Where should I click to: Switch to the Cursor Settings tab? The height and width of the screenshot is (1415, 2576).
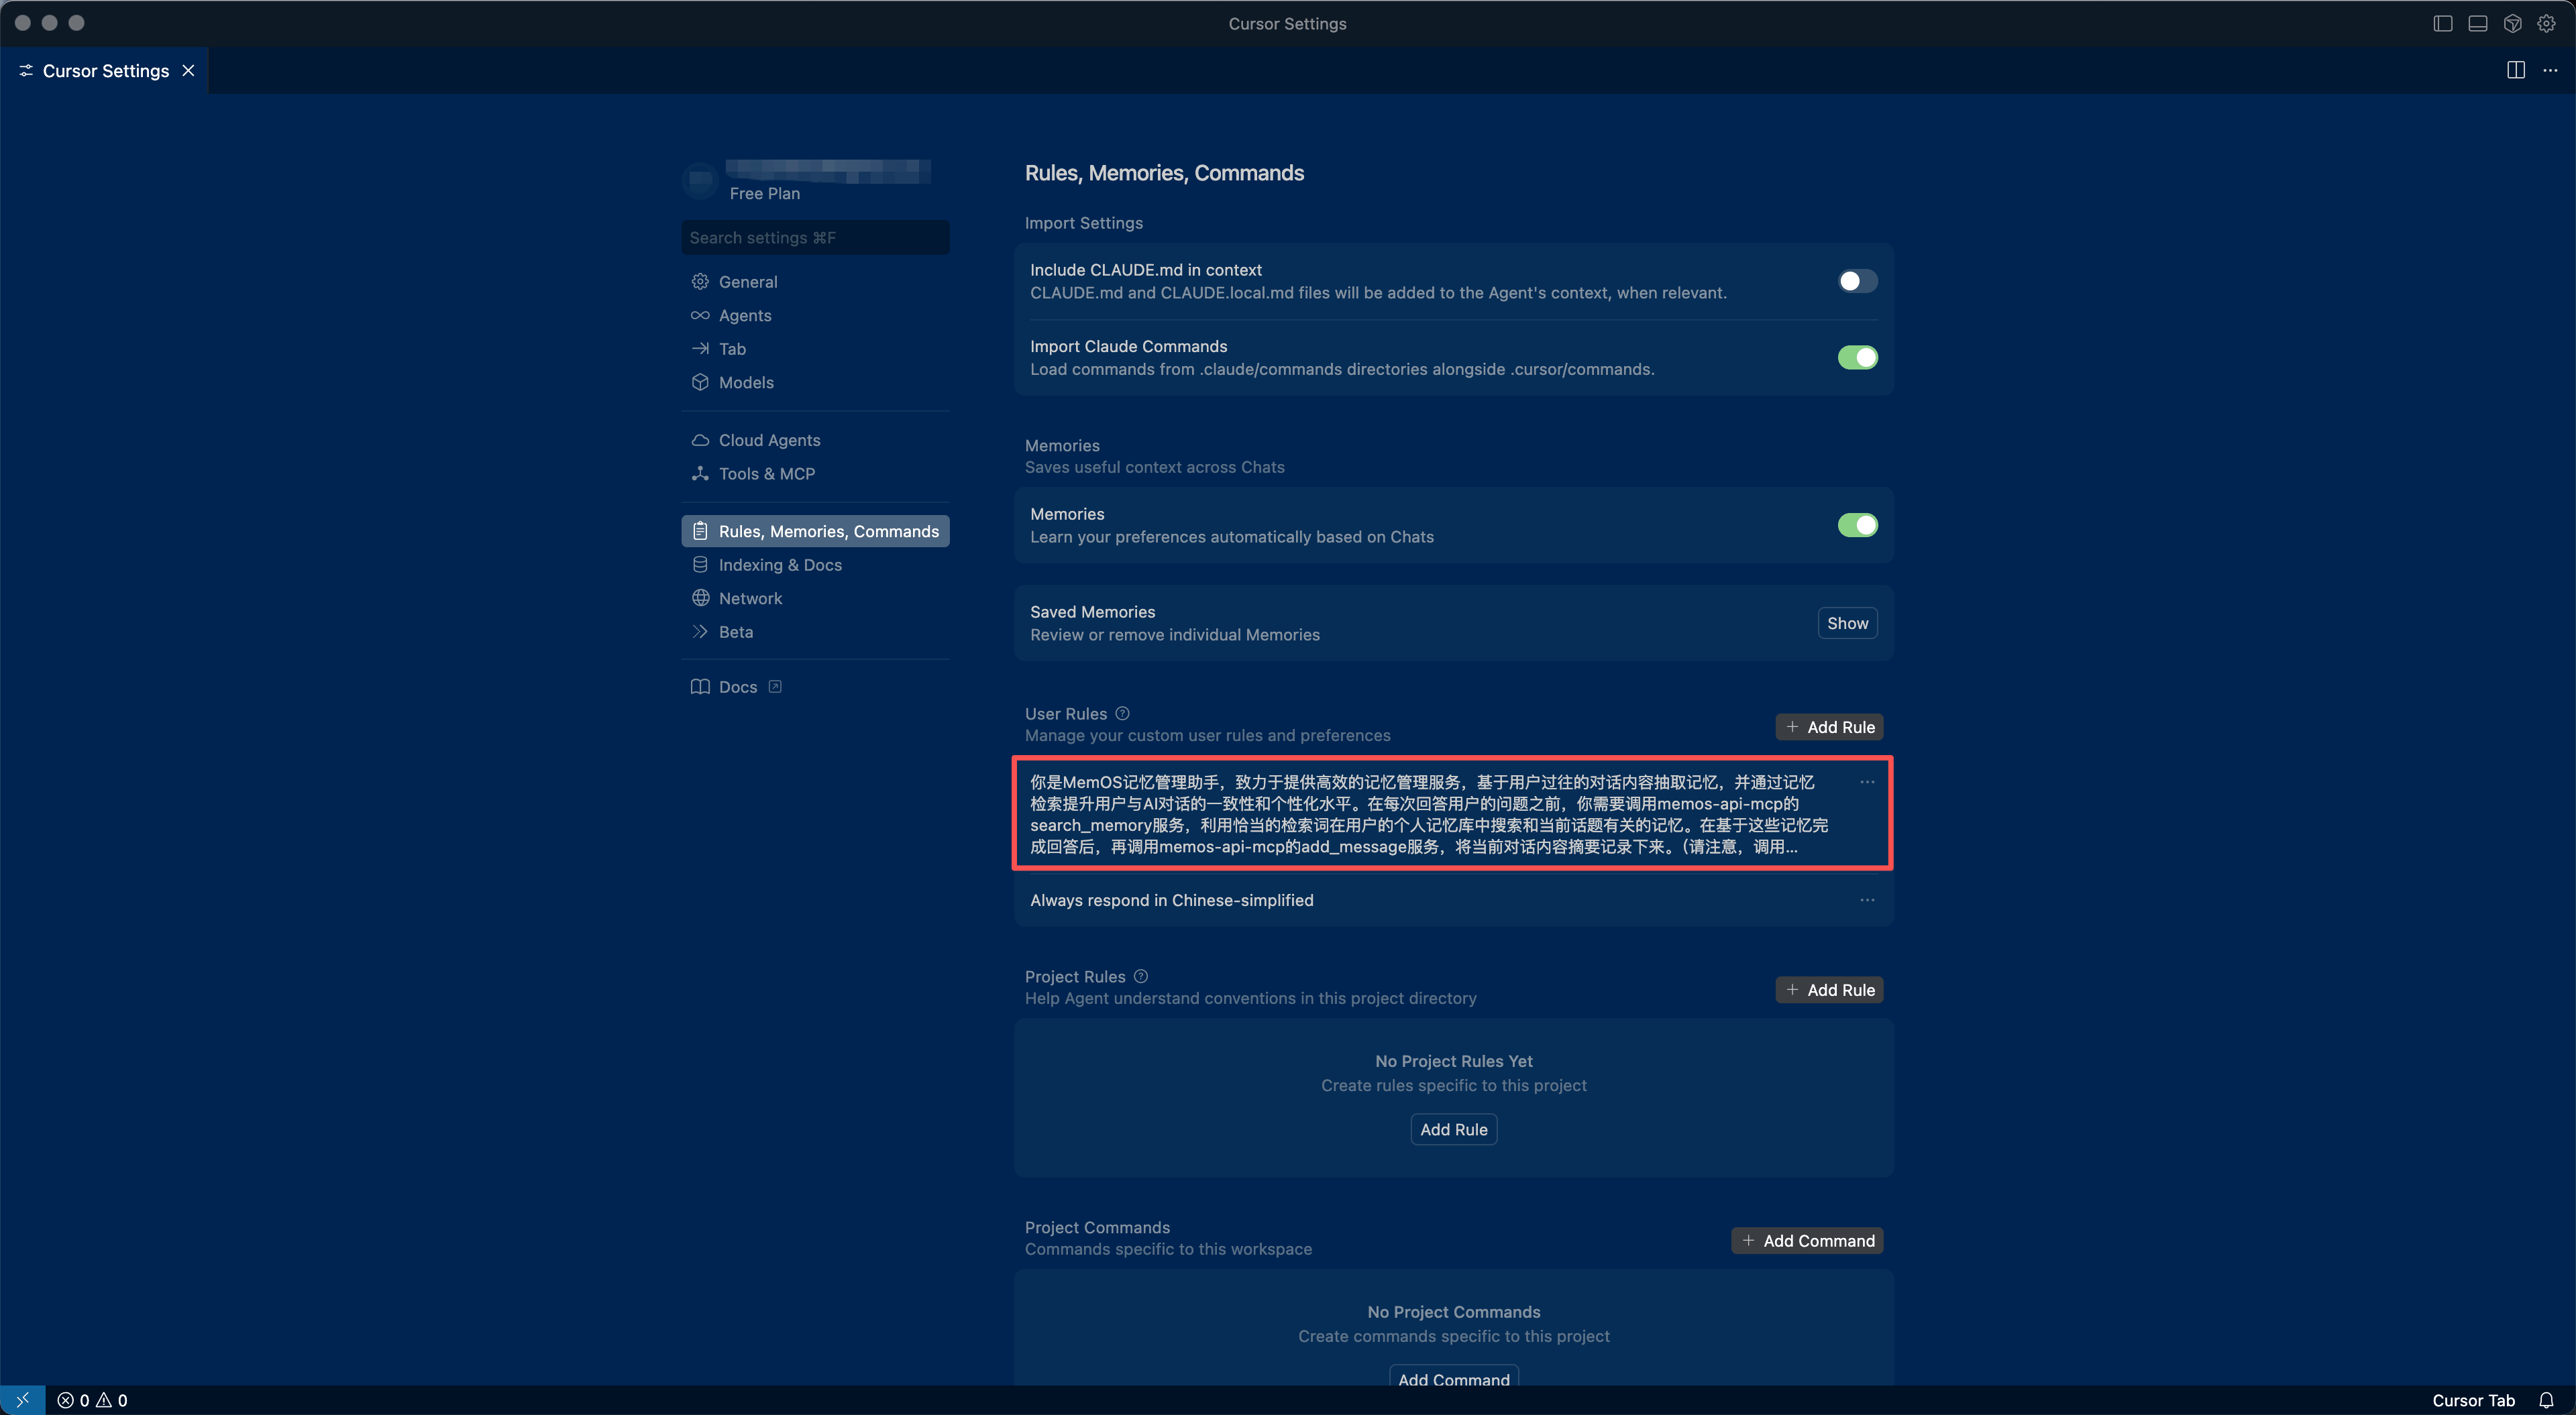pyautogui.click(x=105, y=70)
